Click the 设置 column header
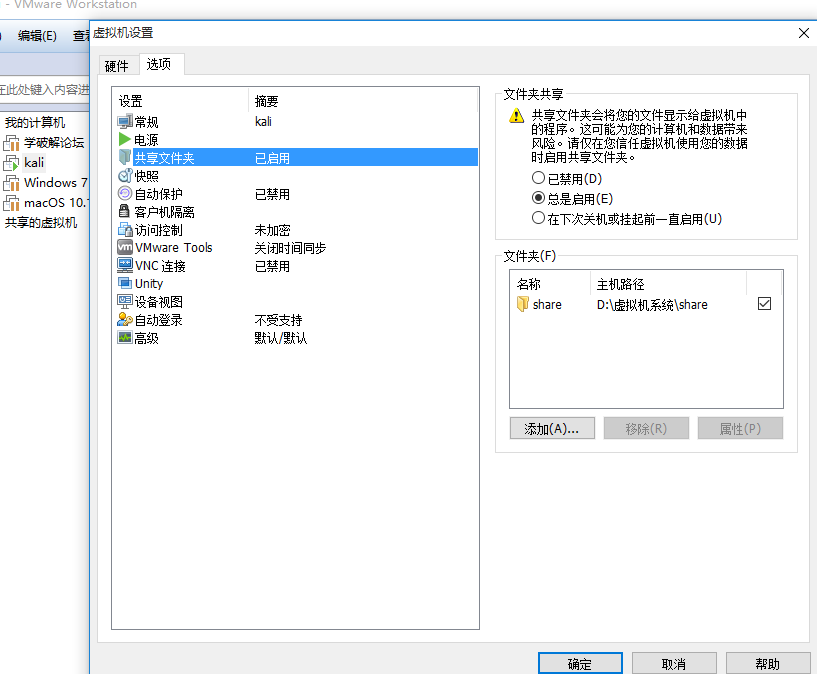Screen dimensions: 817x674 (180, 101)
